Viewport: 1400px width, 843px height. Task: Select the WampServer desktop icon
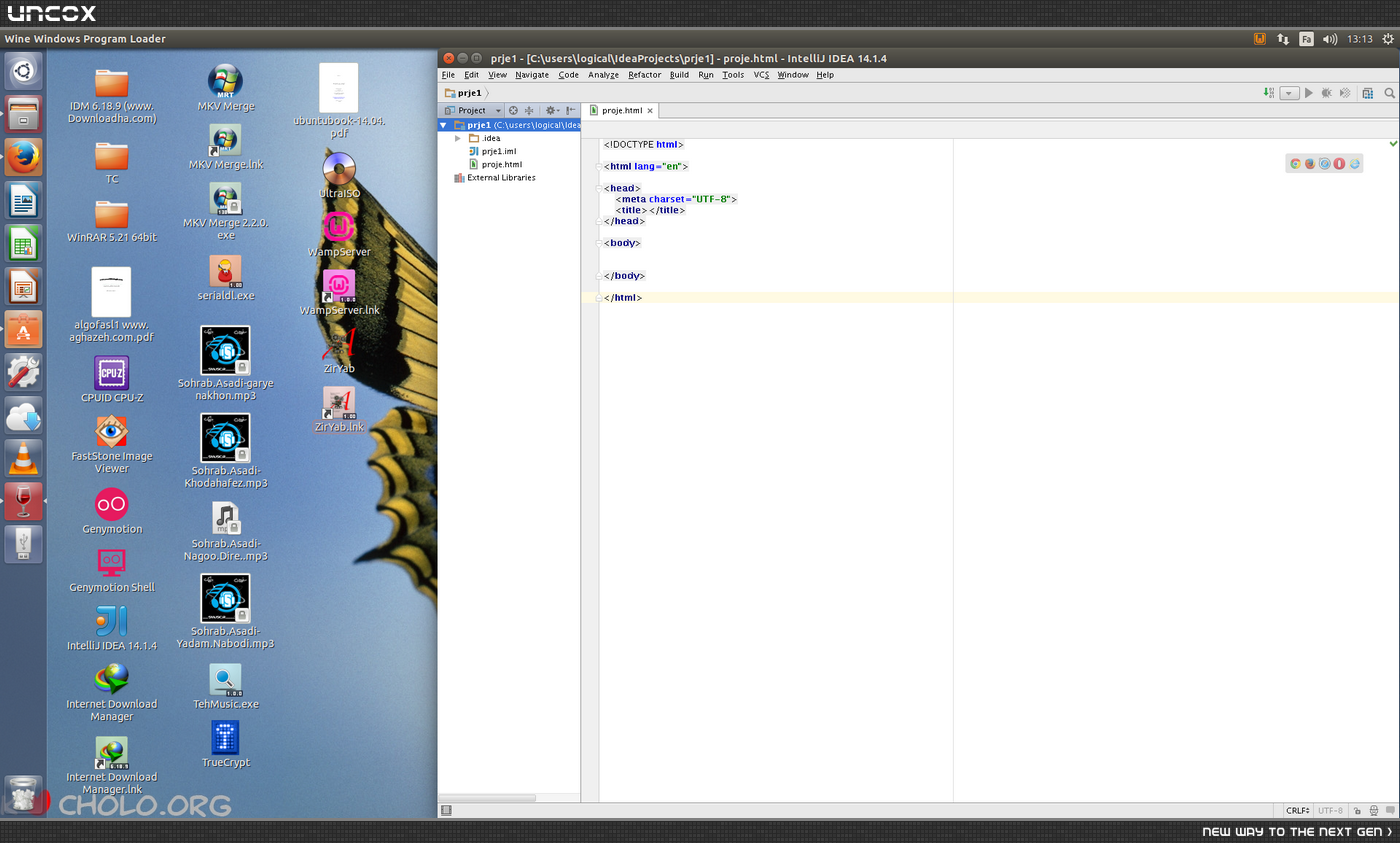(x=339, y=234)
